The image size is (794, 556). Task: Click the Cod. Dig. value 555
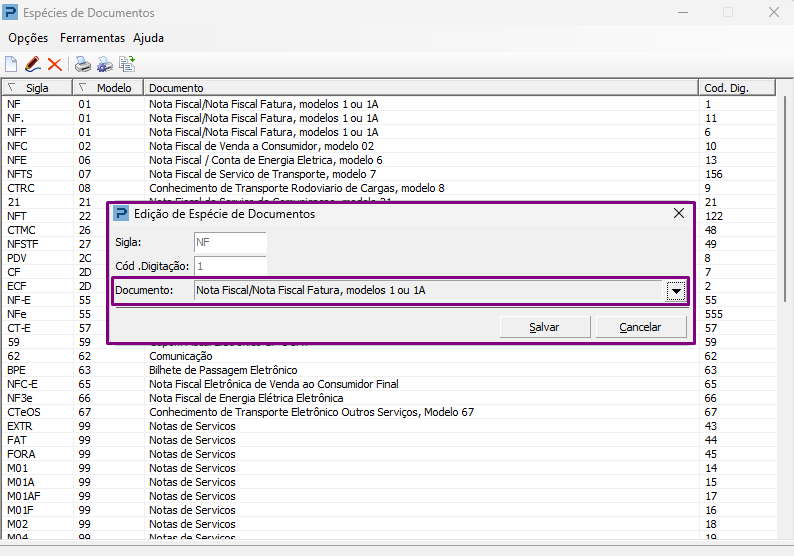coord(713,314)
